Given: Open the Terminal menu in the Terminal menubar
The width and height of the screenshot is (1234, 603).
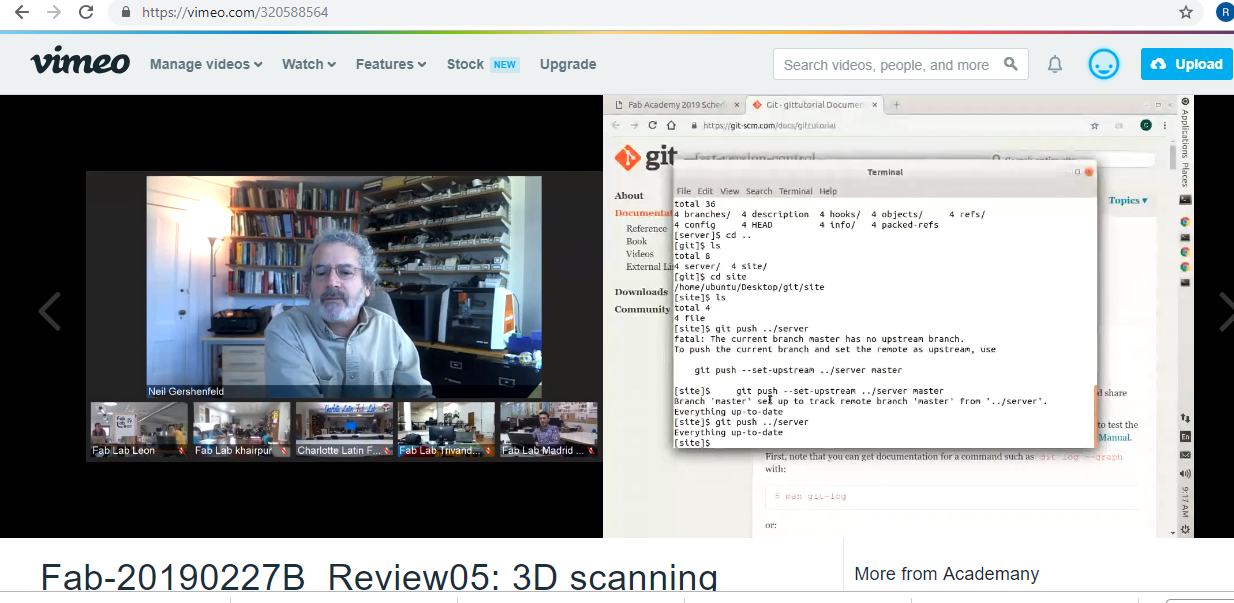Looking at the screenshot, I should (x=796, y=191).
